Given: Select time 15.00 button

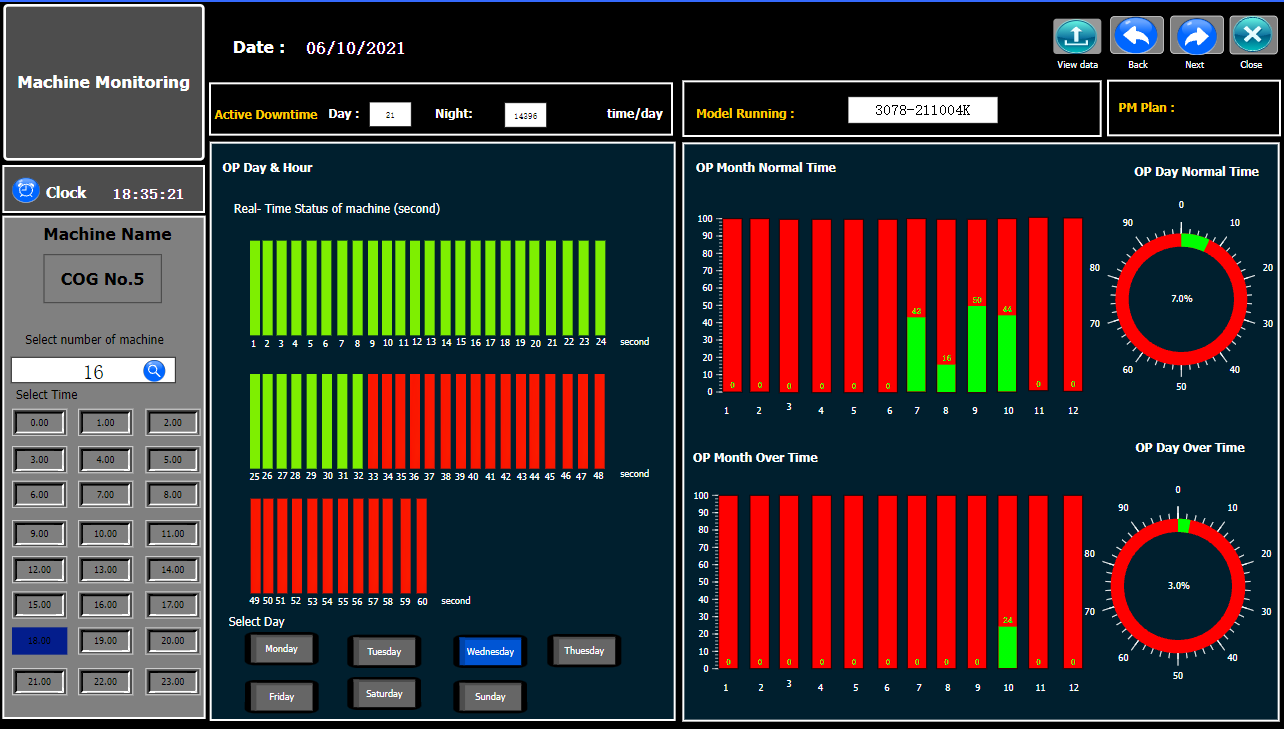Looking at the screenshot, I should click(39, 605).
